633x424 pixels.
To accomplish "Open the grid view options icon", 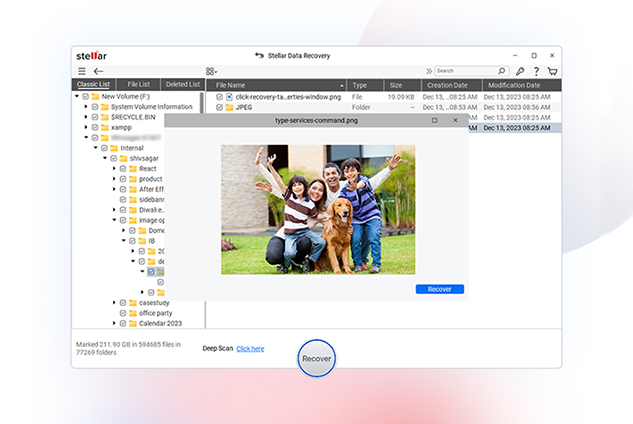I will [x=211, y=72].
